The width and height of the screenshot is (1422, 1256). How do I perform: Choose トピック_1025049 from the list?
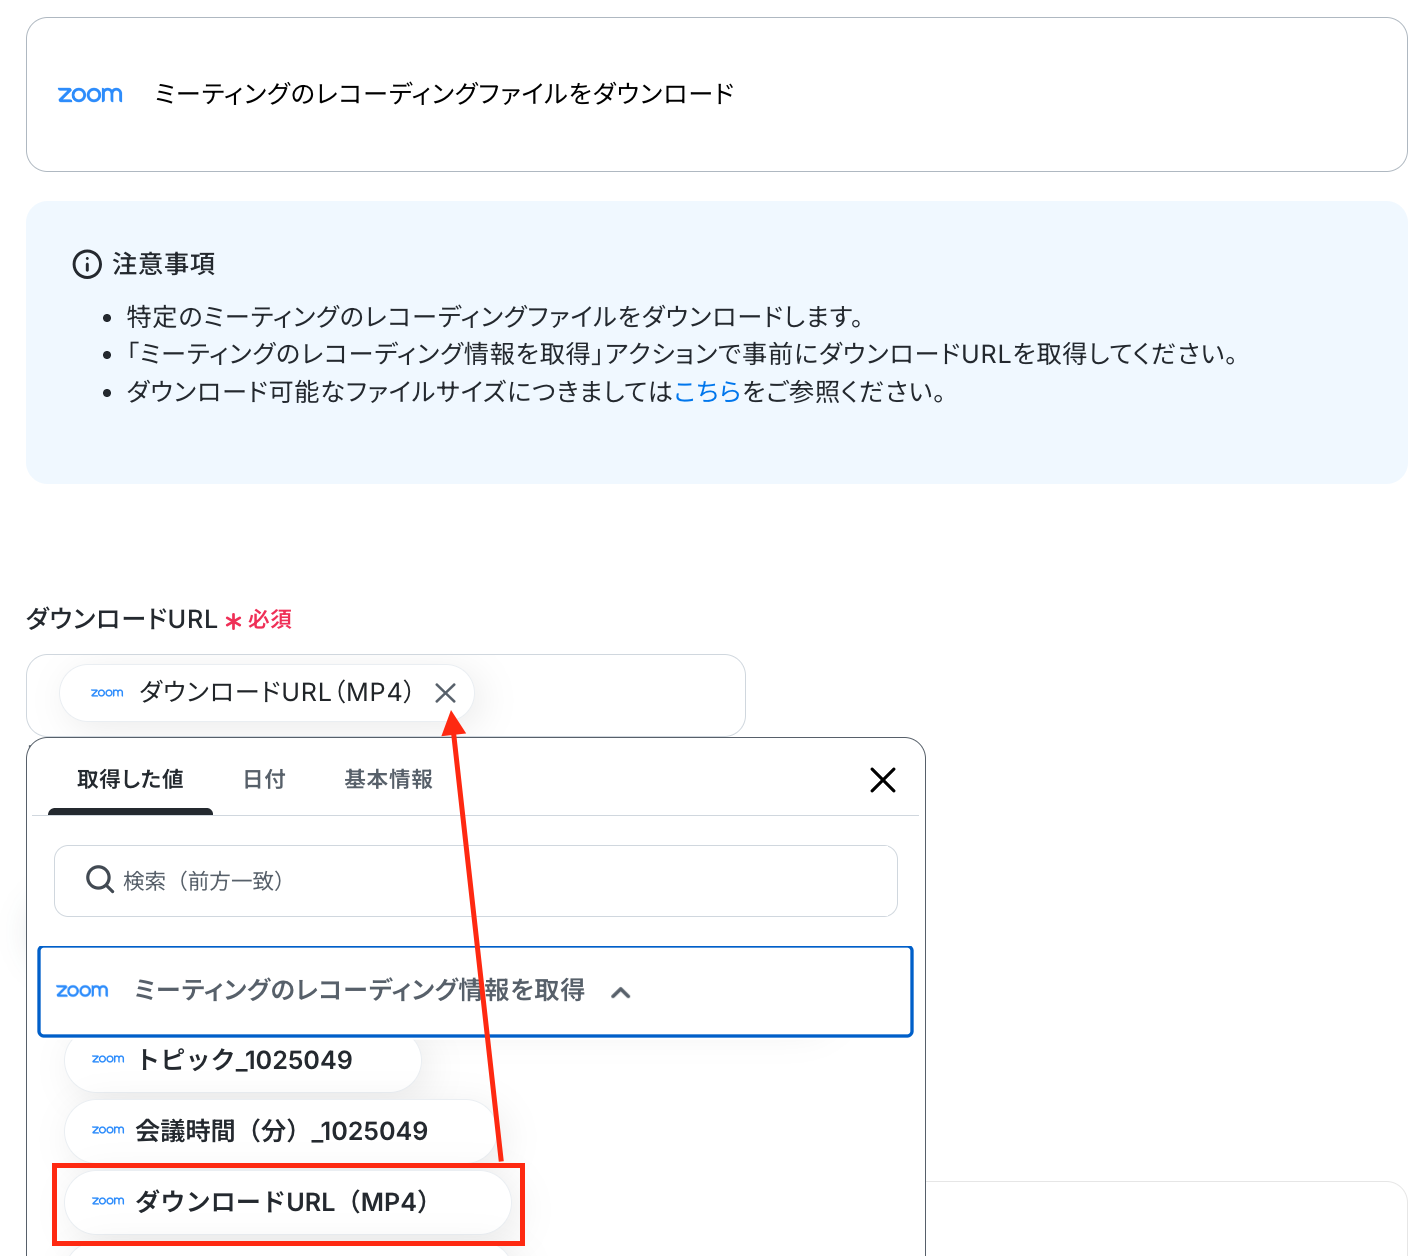click(243, 1060)
